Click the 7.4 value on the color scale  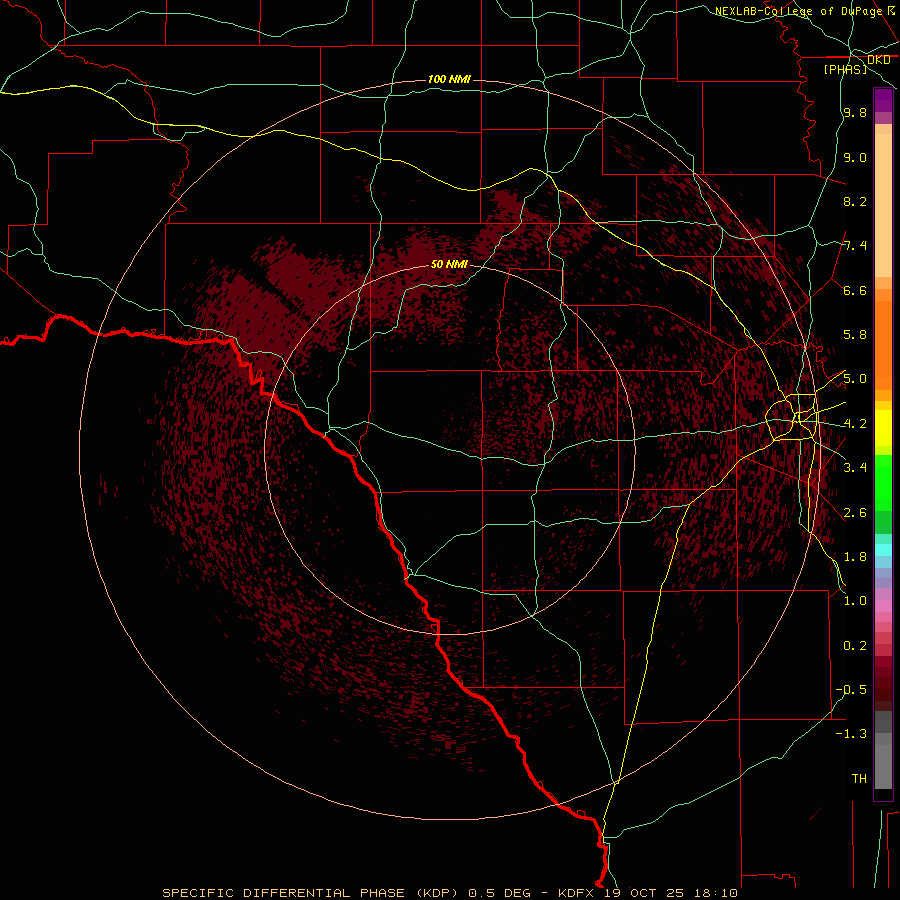[x=855, y=246]
